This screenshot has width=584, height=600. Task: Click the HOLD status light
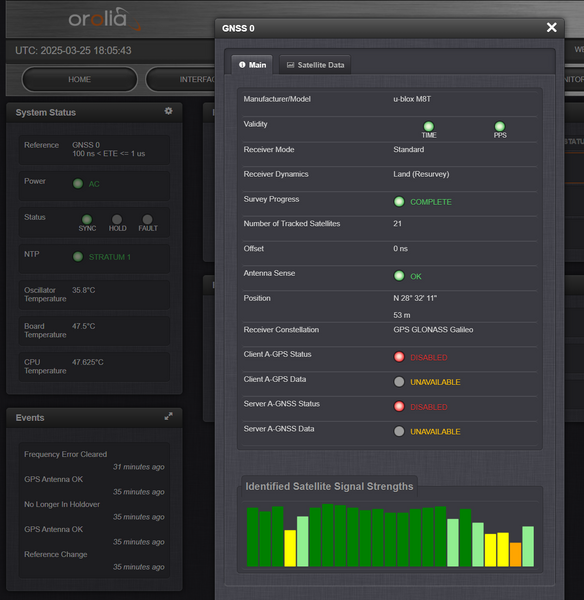click(117, 219)
